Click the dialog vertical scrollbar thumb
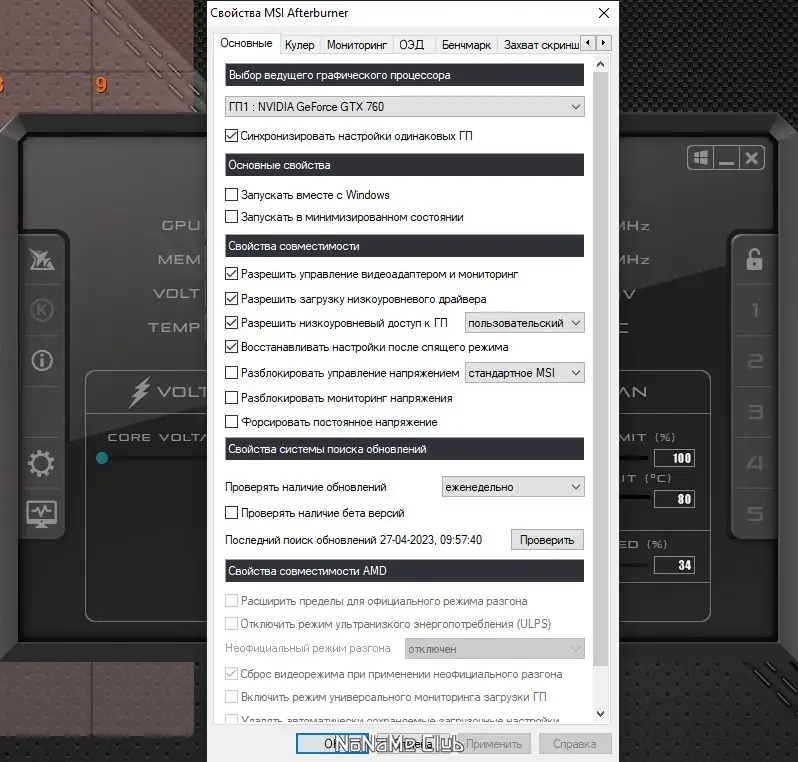 [x=601, y=369]
